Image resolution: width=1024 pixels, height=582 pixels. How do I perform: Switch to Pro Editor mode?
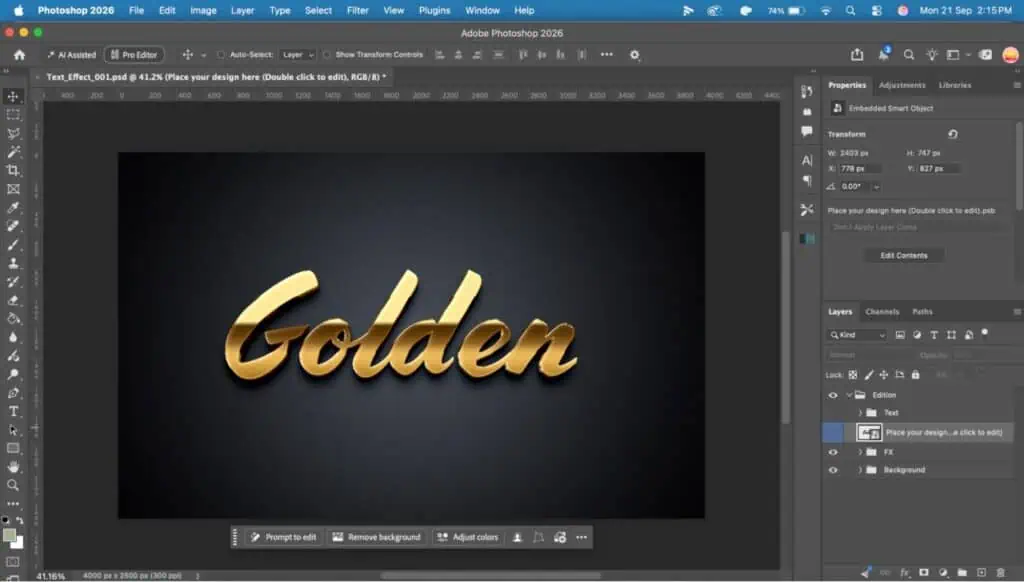134,55
